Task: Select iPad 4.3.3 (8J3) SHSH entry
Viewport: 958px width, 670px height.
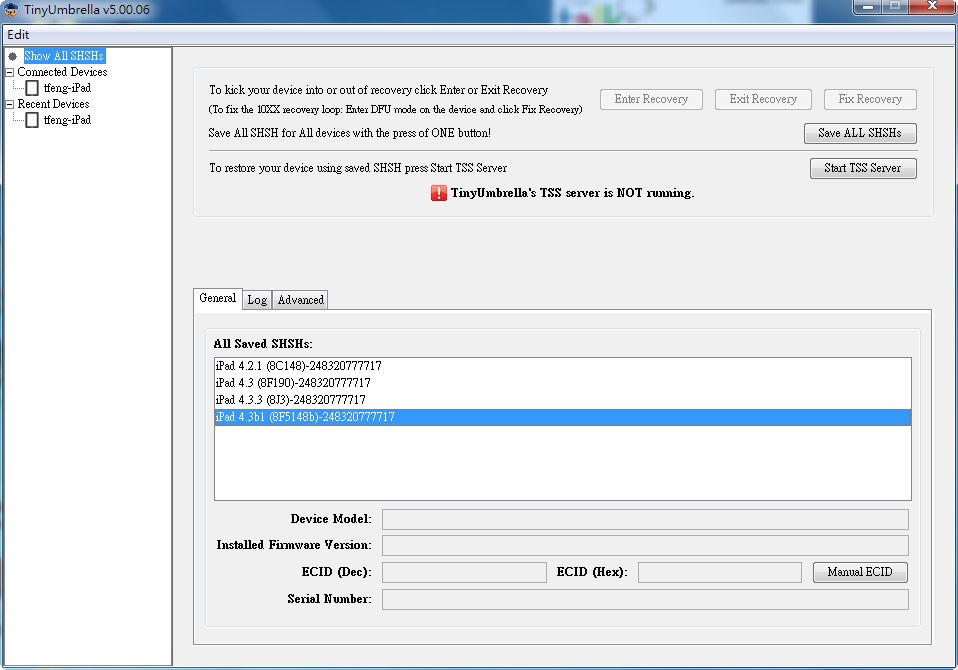Action: tap(563, 400)
